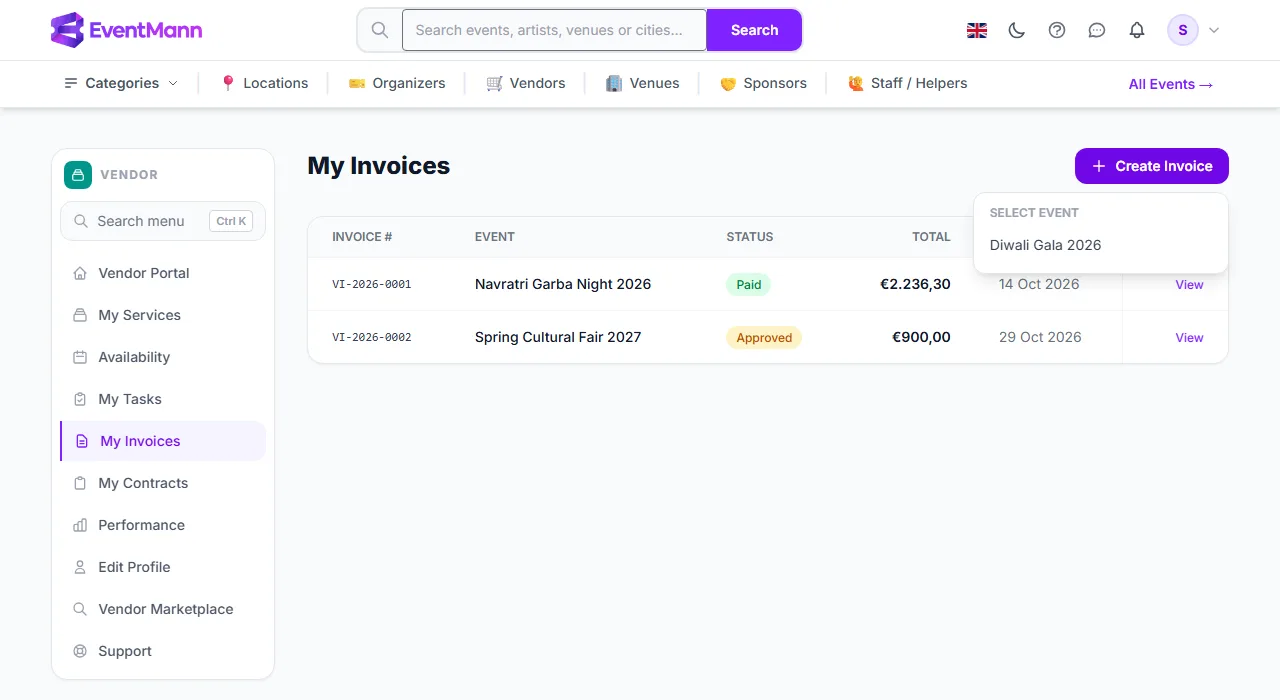The width and height of the screenshot is (1280, 700).
Task: Click the Vendor Marketplace search icon
Action: (x=80, y=609)
